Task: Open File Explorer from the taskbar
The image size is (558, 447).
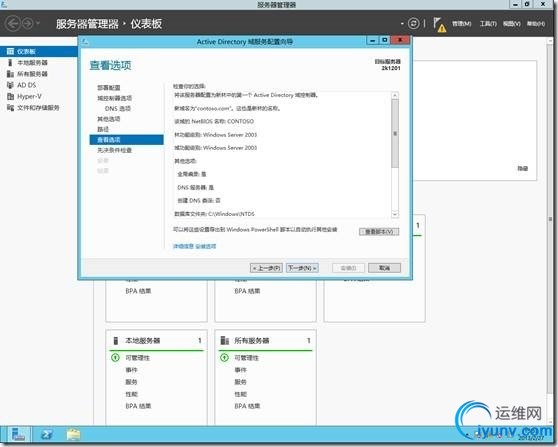Action: click(x=73, y=435)
